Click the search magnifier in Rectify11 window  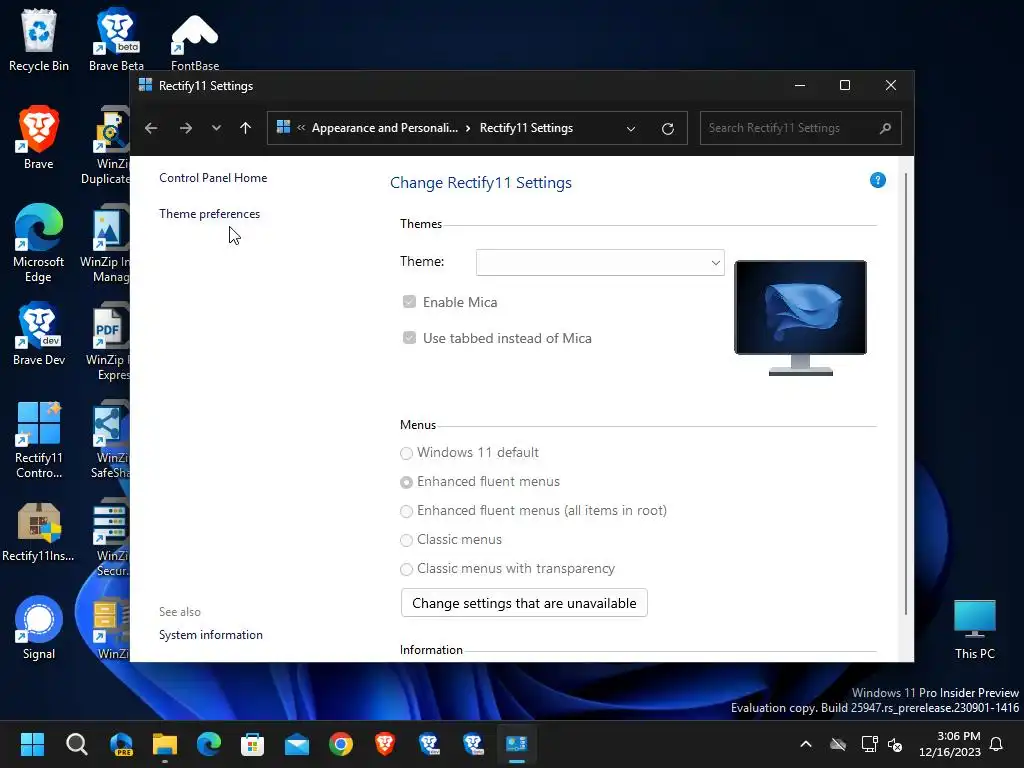click(885, 128)
